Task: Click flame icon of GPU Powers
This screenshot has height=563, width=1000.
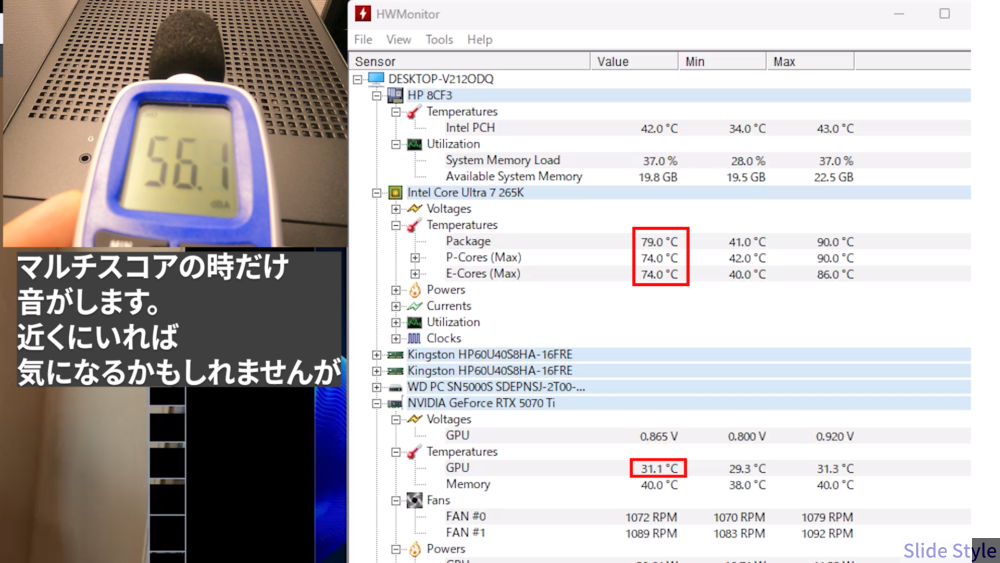Action: click(x=415, y=549)
